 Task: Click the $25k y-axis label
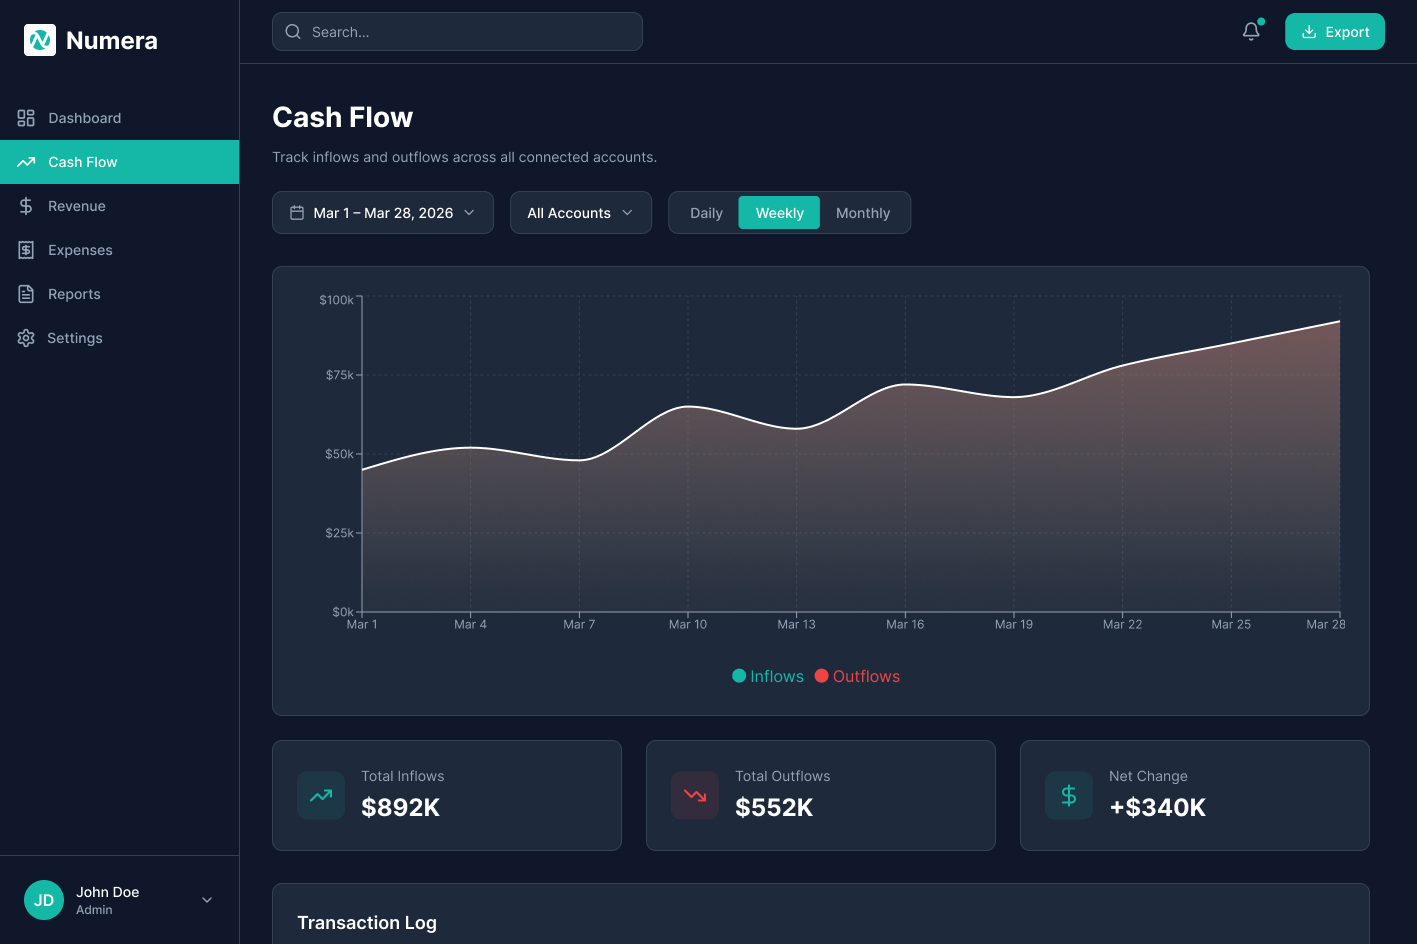(340, 533)
